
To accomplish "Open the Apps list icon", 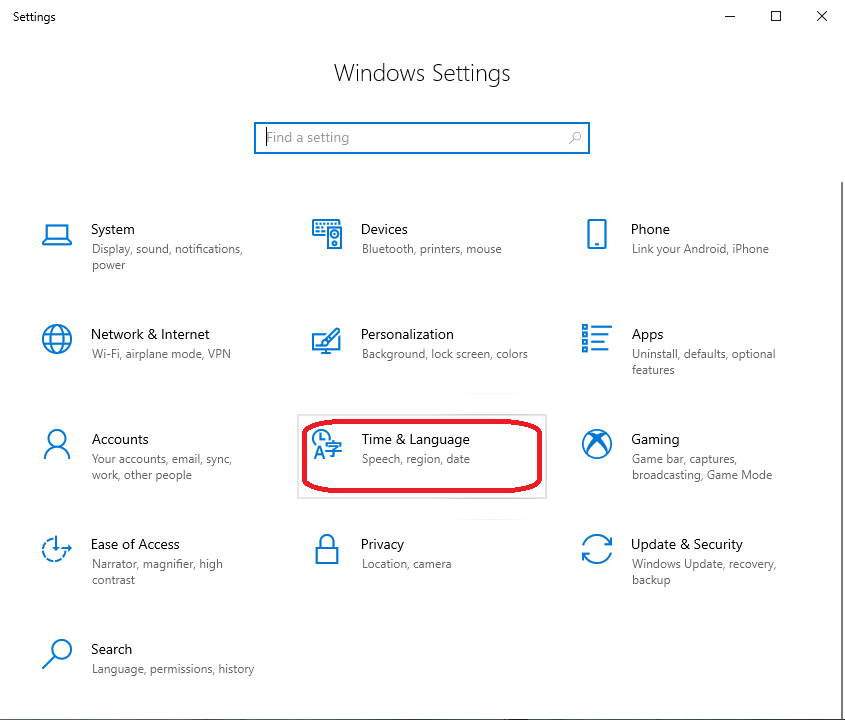I will click(x=597, y=339).
